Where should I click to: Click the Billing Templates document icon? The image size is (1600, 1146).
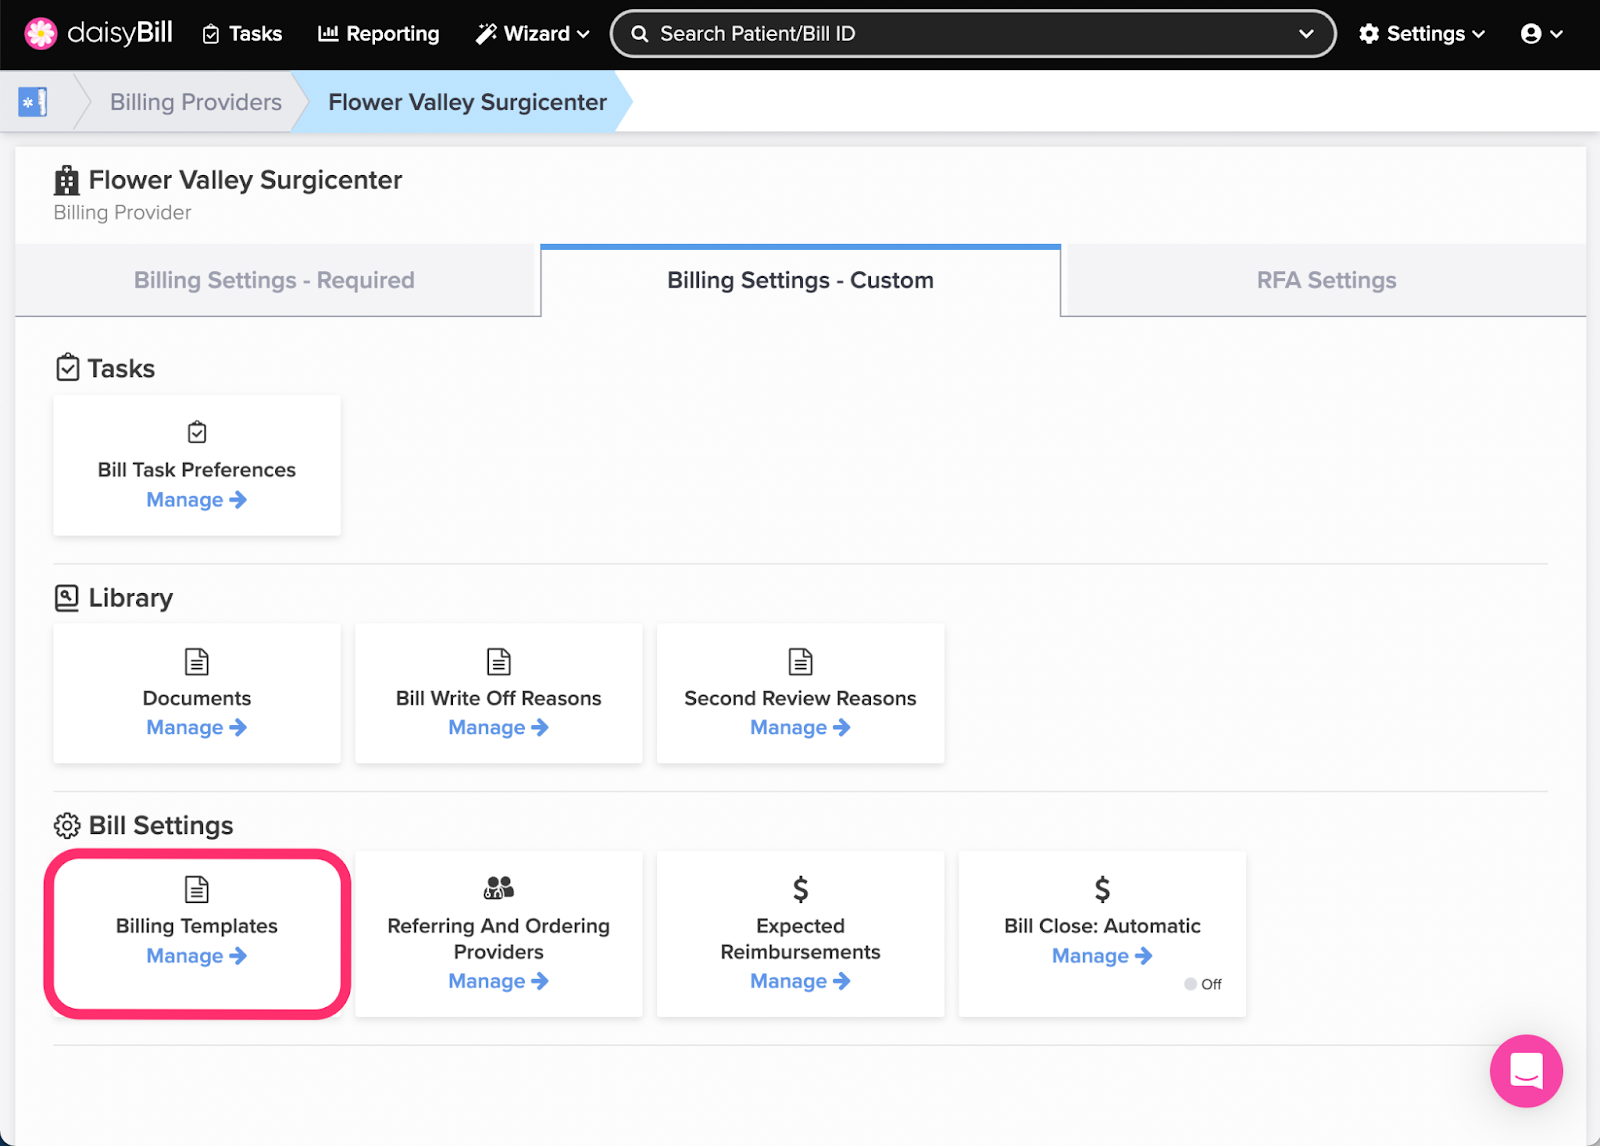click(x=197, y=889)
